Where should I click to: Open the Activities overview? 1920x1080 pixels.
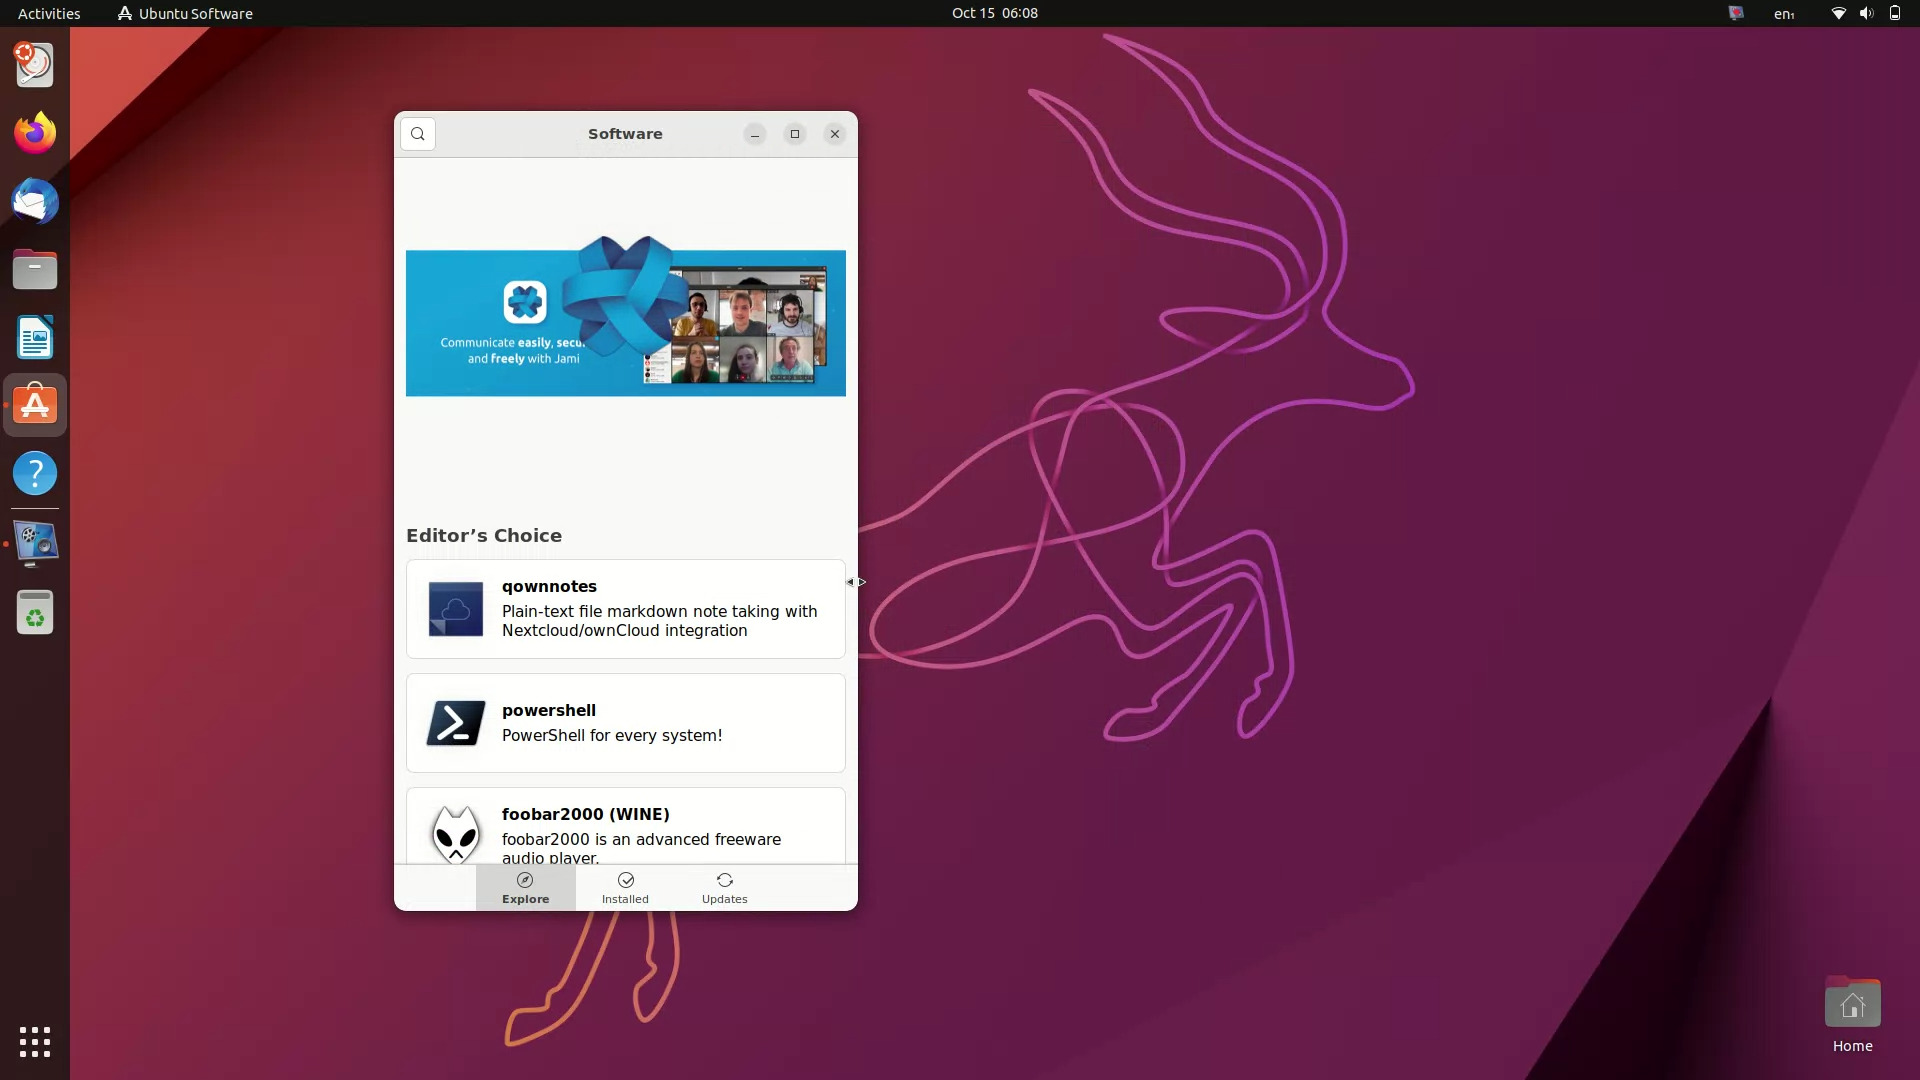click(x=48, y=13)
